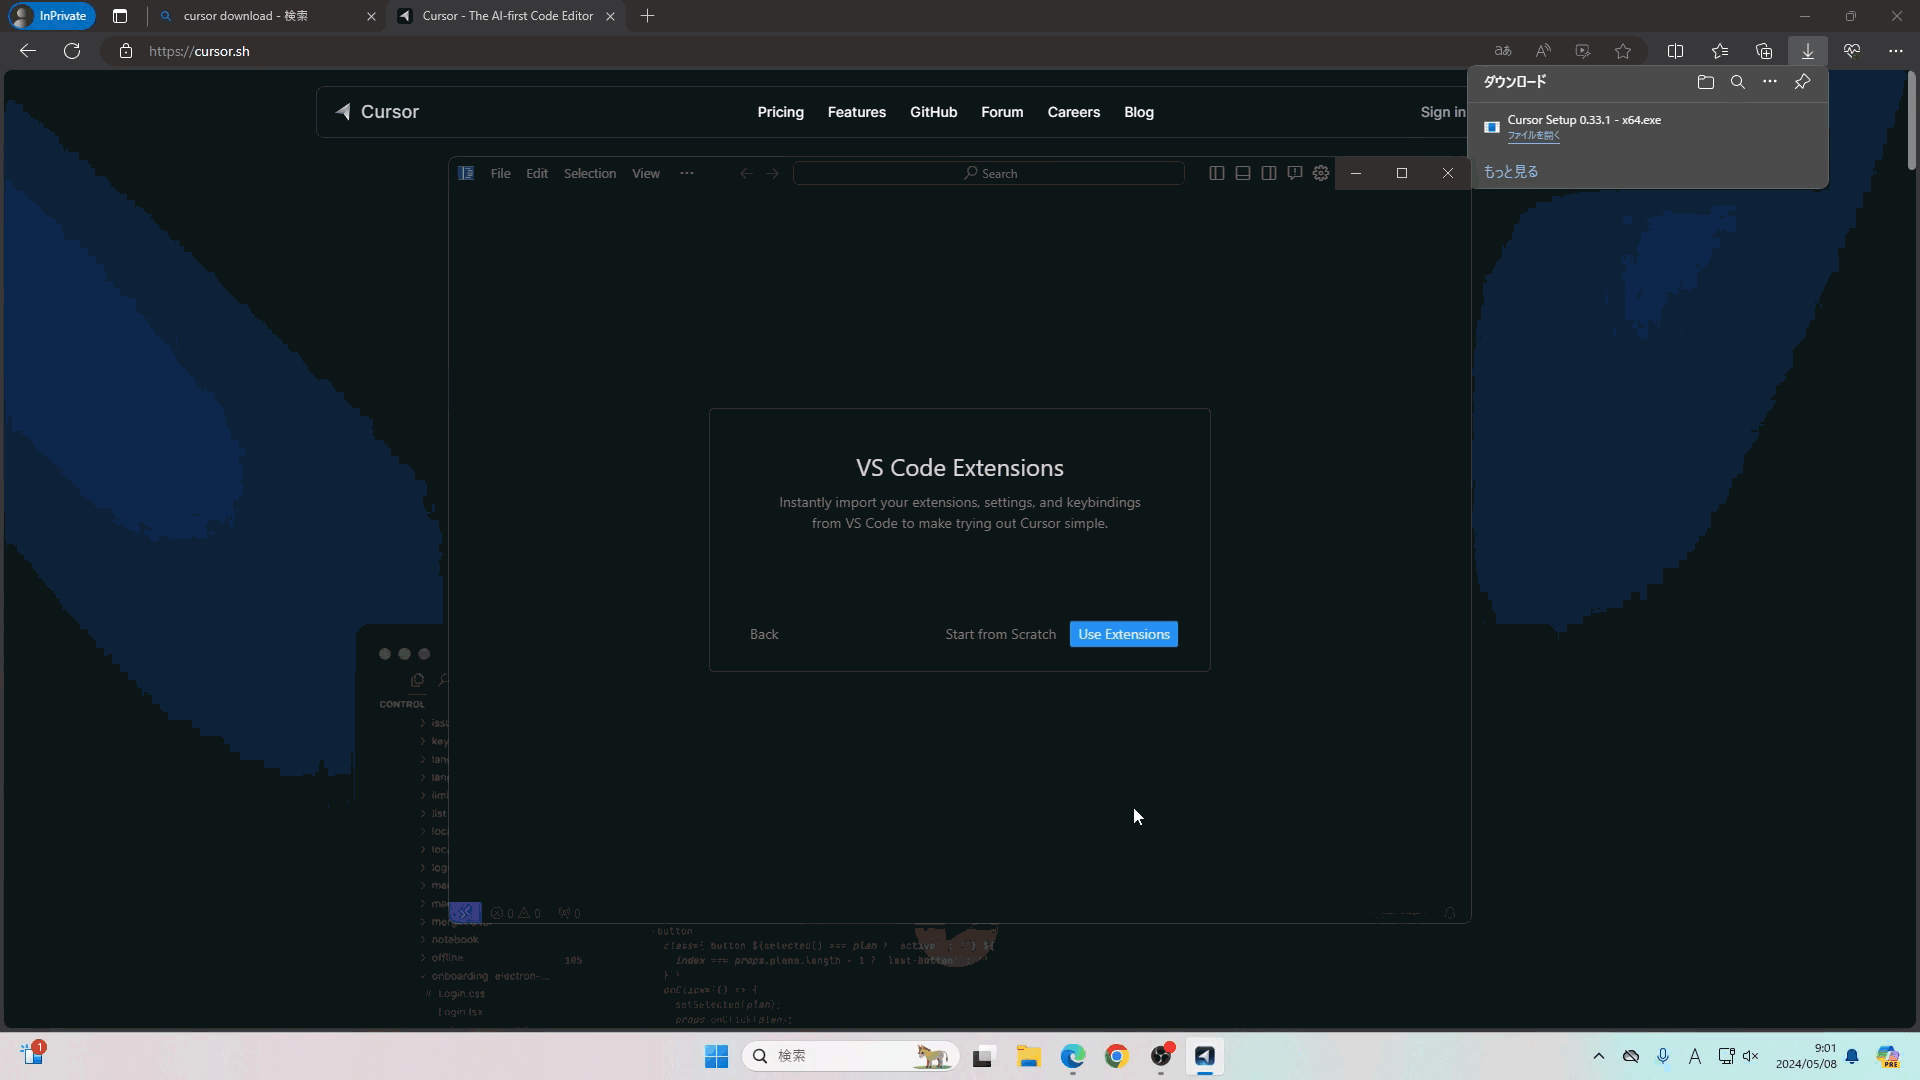The image size is (1920, 1080).
Task: Click the Cursor app logo in titlebar
Action: pos(465,173)
